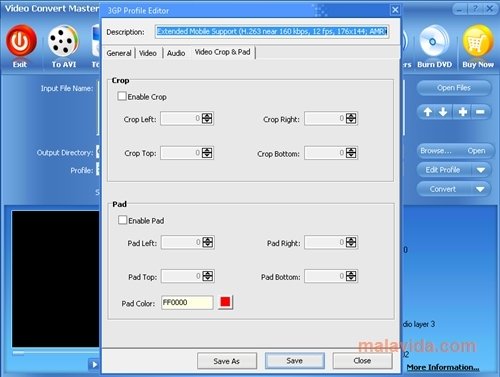
Task: Move file down with the down arrow icon
Action: pyautogui.click(x=443, y=112)
